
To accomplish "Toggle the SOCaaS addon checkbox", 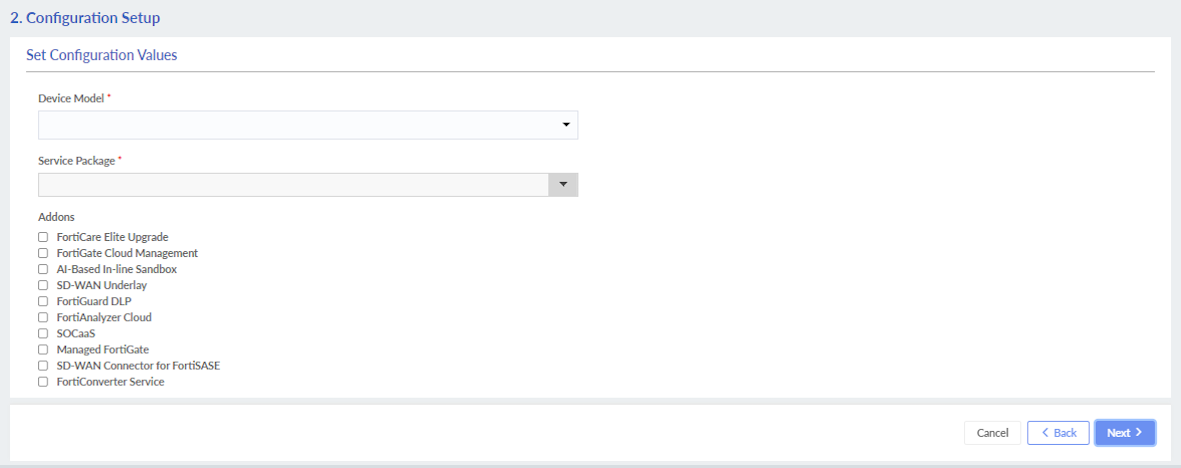I will coord(43,333).
